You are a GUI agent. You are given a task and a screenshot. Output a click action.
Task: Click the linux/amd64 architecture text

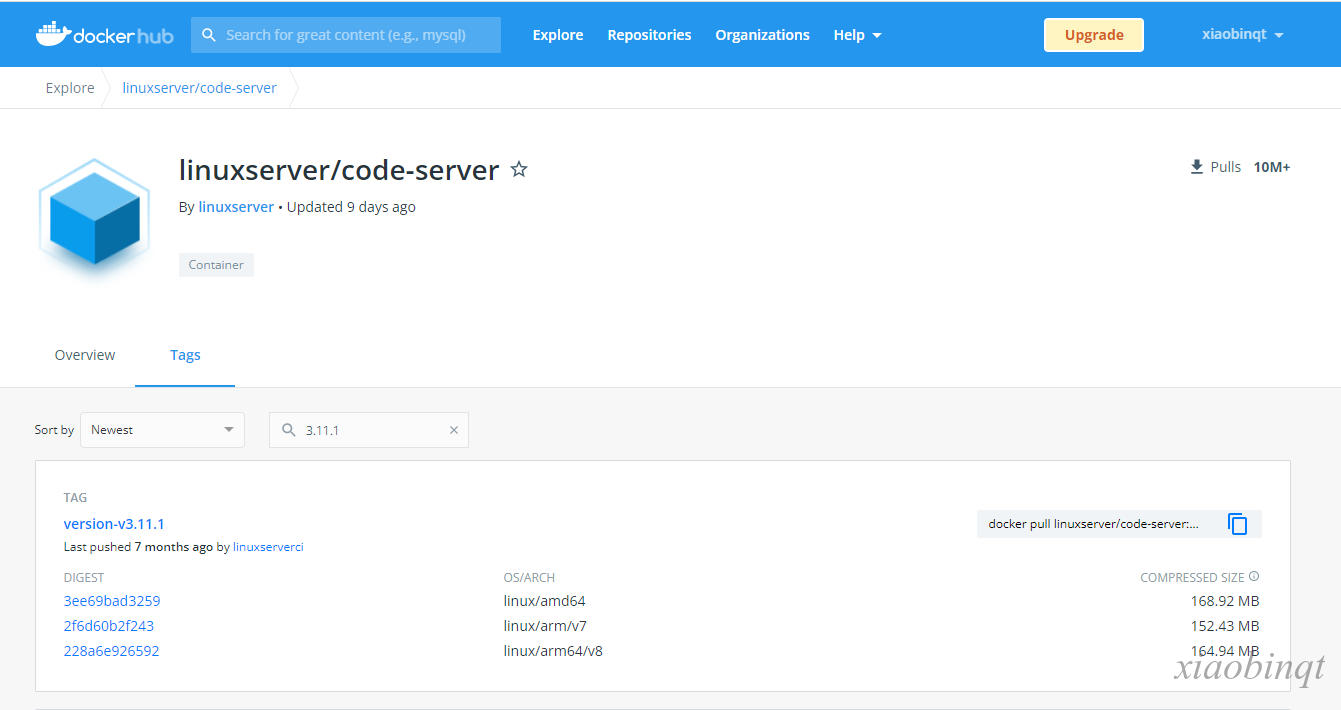coord(544,601)
